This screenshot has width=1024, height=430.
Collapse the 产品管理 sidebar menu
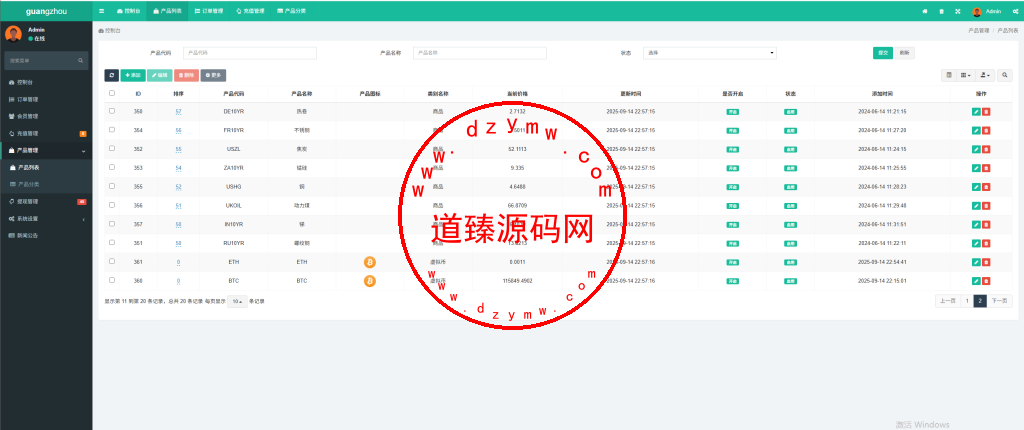(46, 151)
